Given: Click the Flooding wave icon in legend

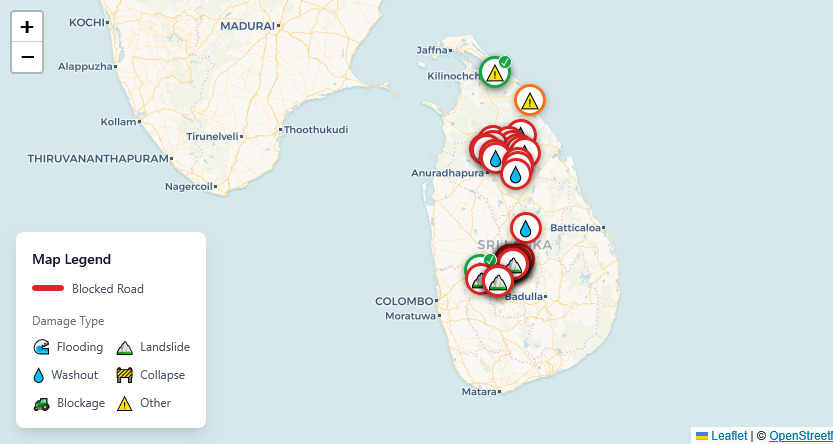Looking at the screenshot, I should [x=41, y=347].
